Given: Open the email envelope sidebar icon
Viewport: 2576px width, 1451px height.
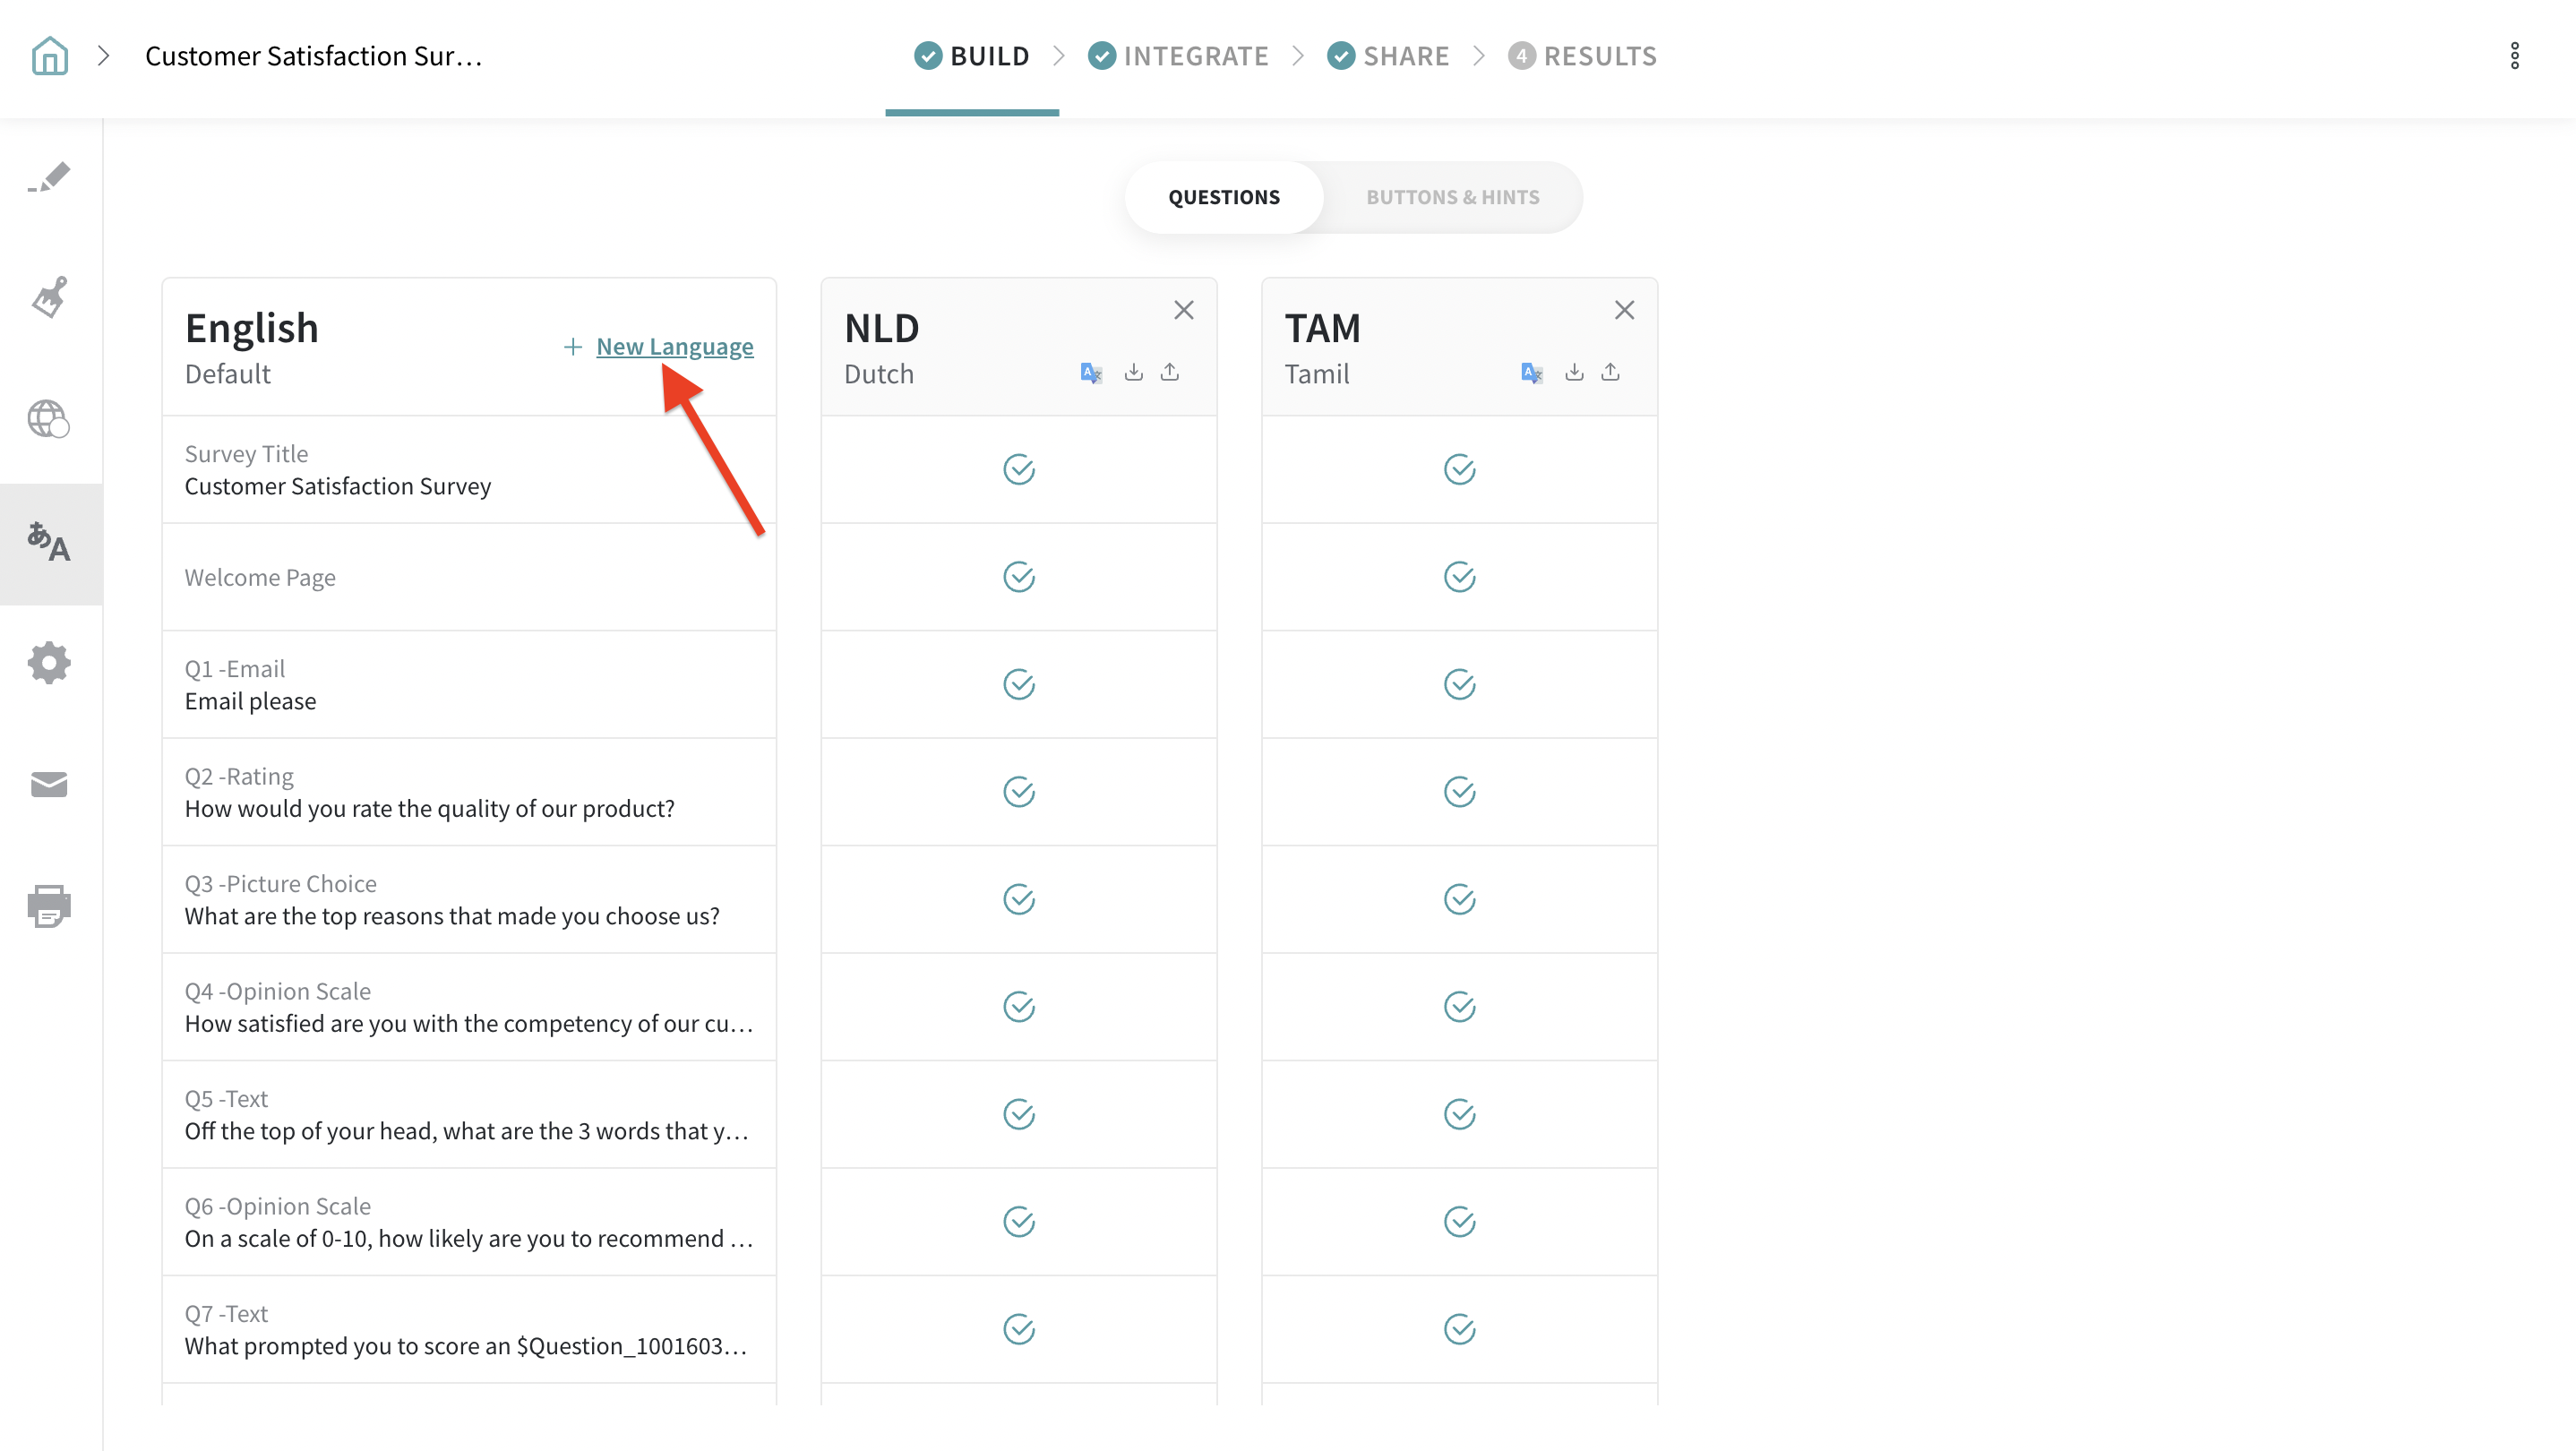Looking at the screenshot, I should pyautogui.click(x=49, y=785).
